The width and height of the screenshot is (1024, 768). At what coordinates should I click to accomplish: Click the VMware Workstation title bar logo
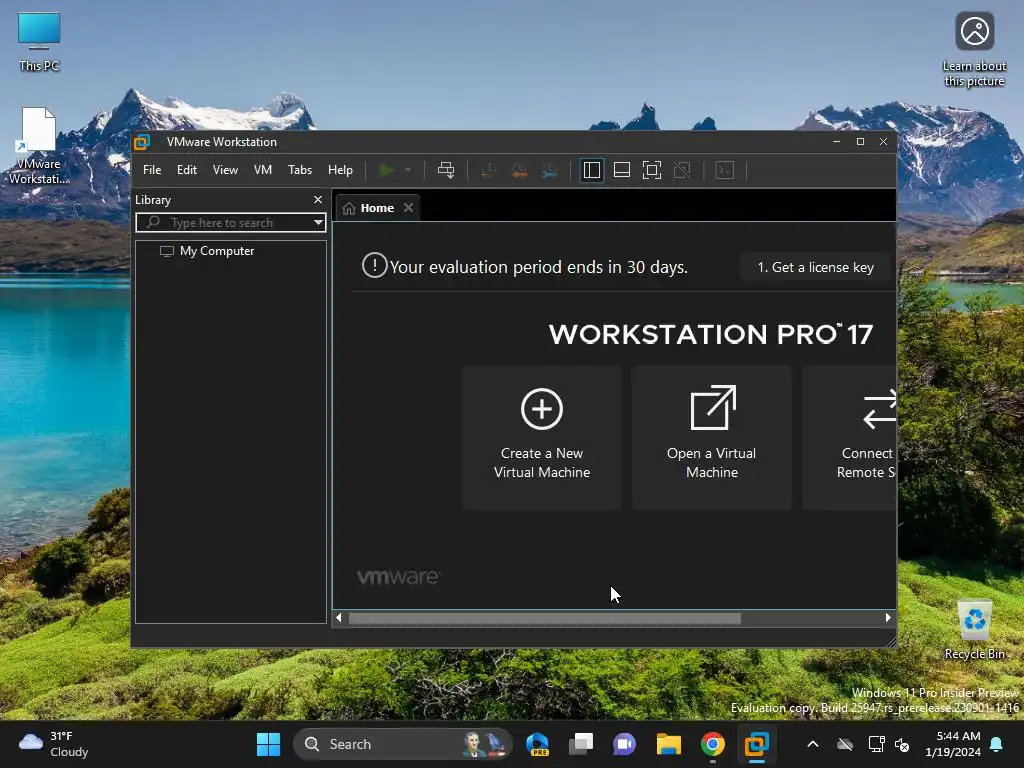click(142, 142)
